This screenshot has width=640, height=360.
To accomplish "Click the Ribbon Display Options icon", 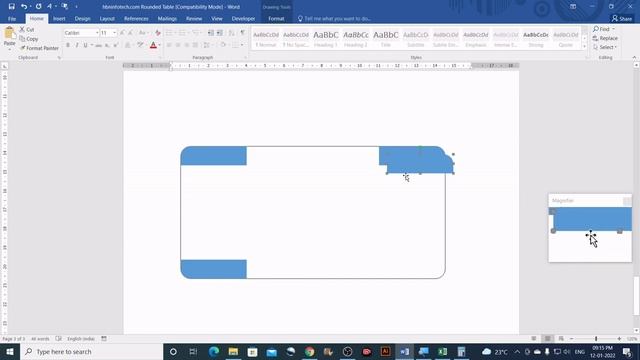I will (573, 7).
